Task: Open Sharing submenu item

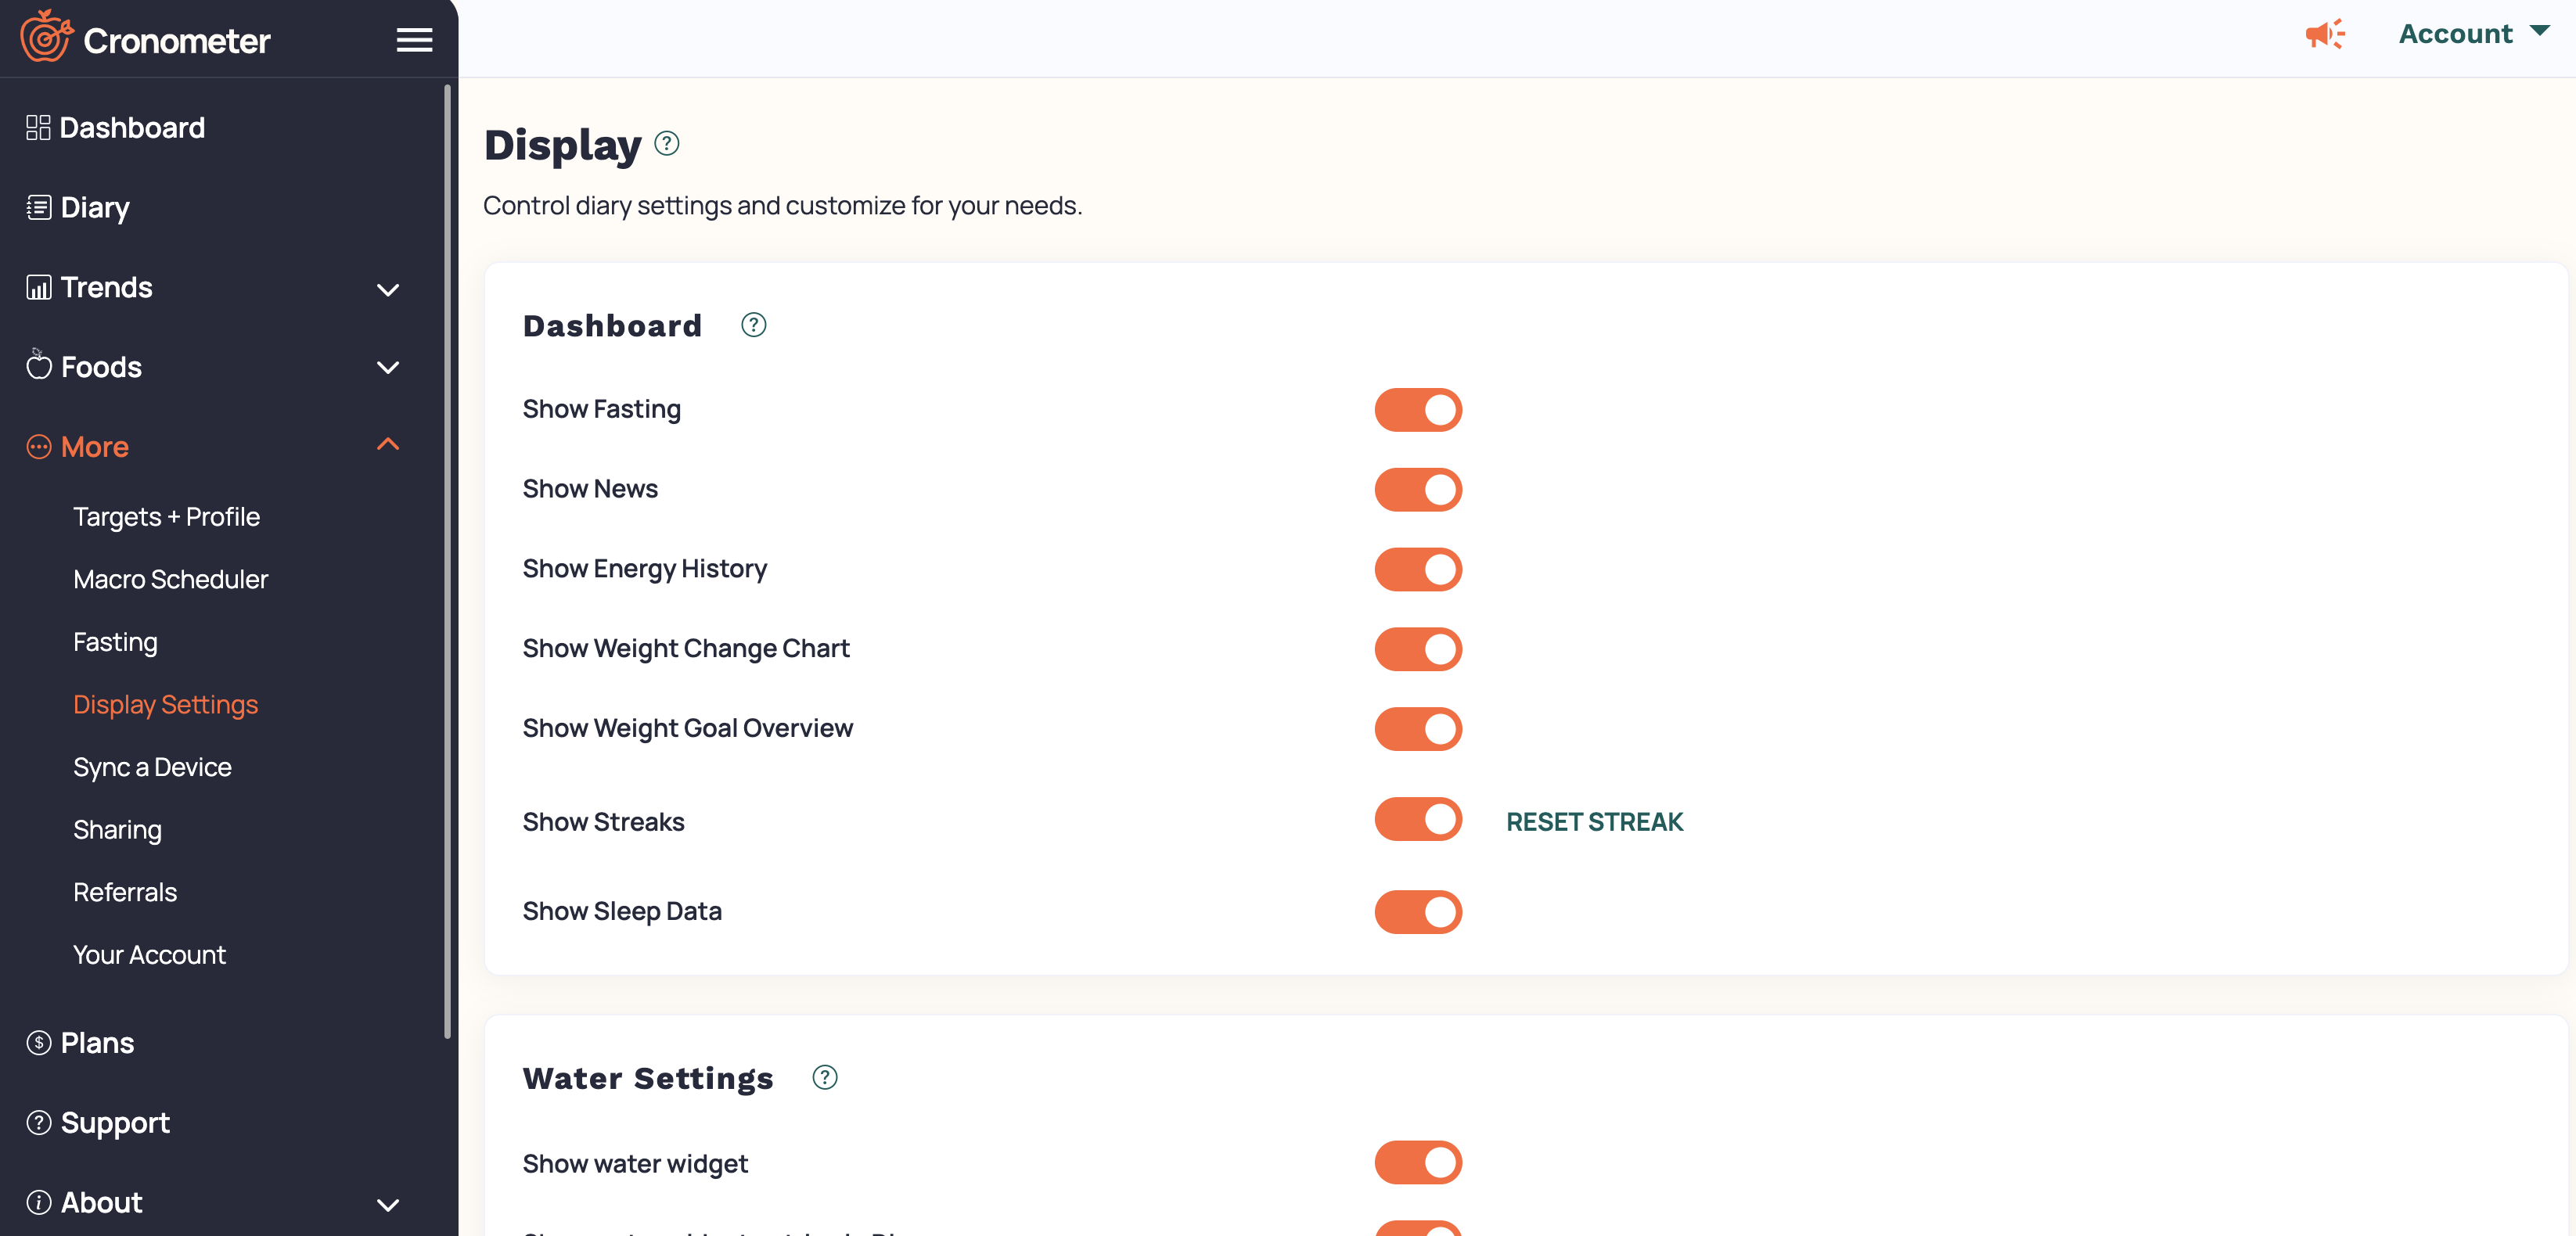Action: pos(117,830)
